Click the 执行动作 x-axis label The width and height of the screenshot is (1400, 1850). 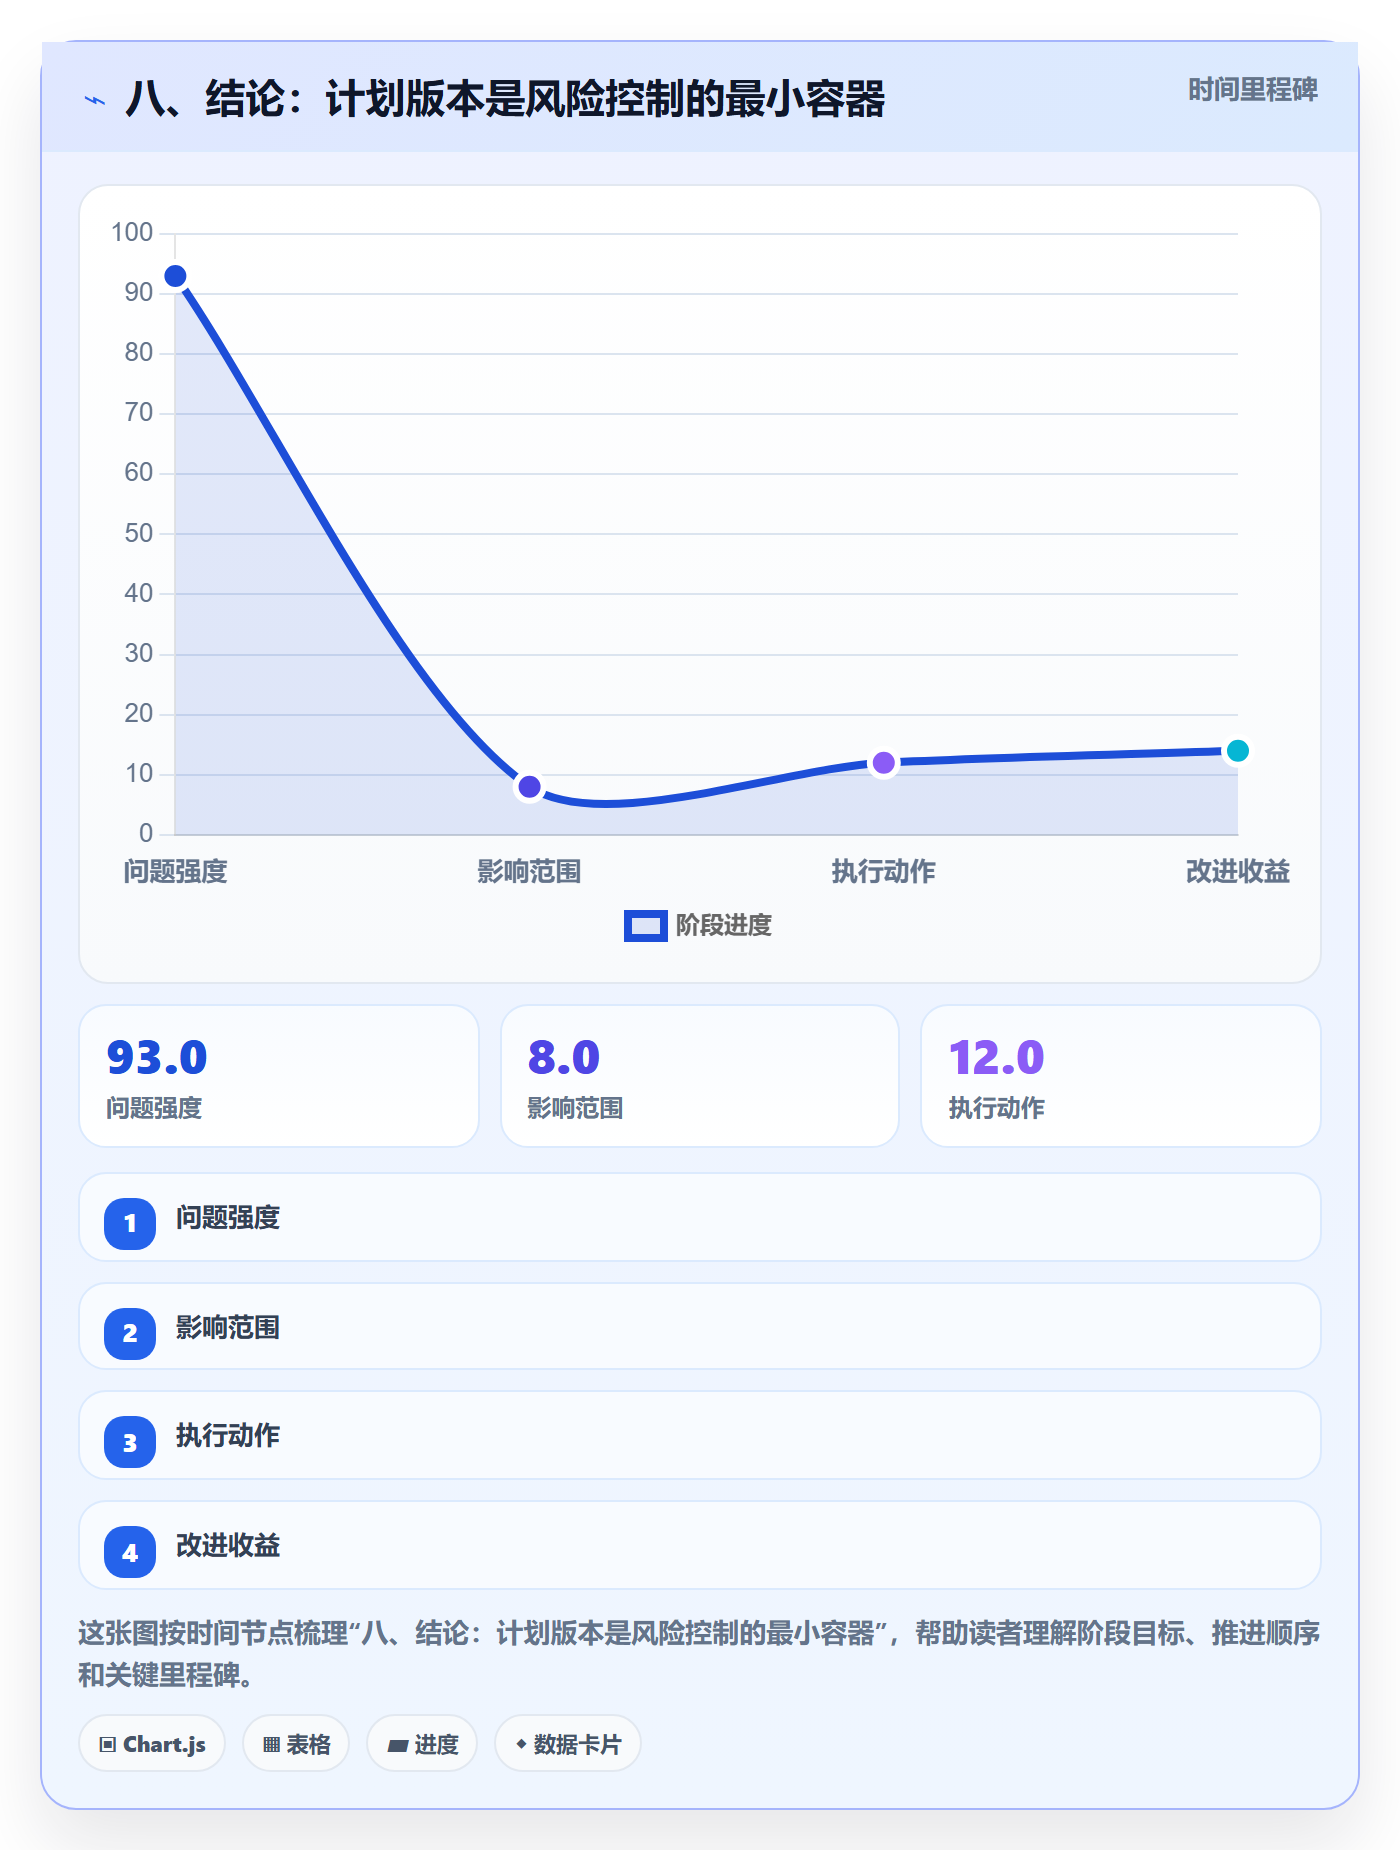coord(884,872)
